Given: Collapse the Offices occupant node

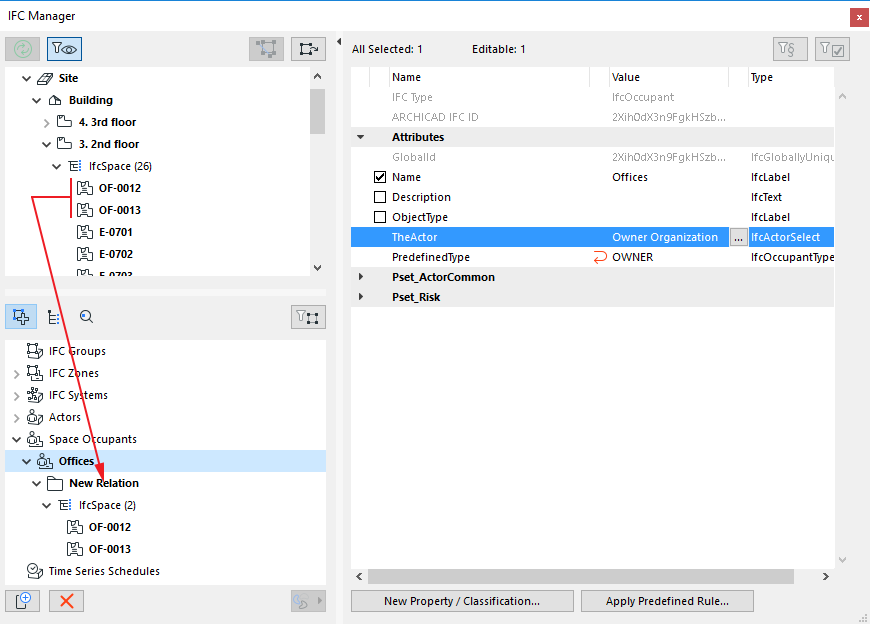Looking at the screenshot, I should pos(27,461).
